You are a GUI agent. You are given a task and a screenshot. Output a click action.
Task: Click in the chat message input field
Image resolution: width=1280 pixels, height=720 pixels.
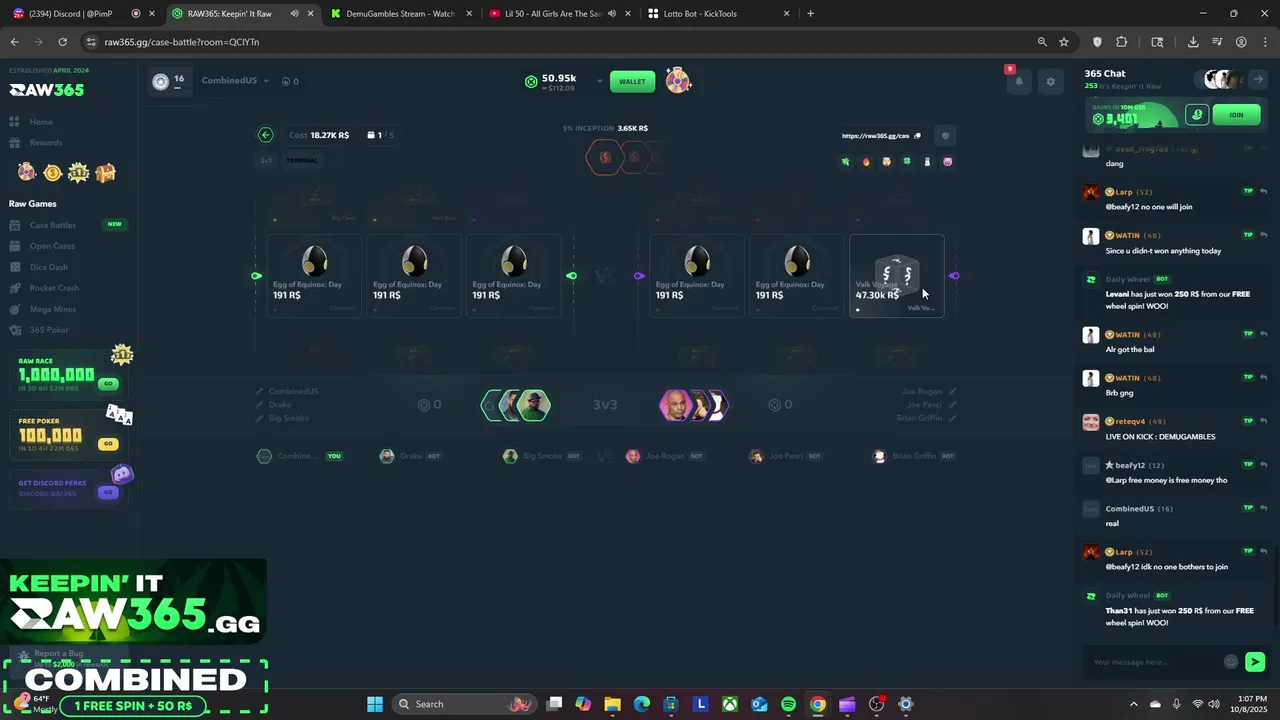tap(1155, 662)
